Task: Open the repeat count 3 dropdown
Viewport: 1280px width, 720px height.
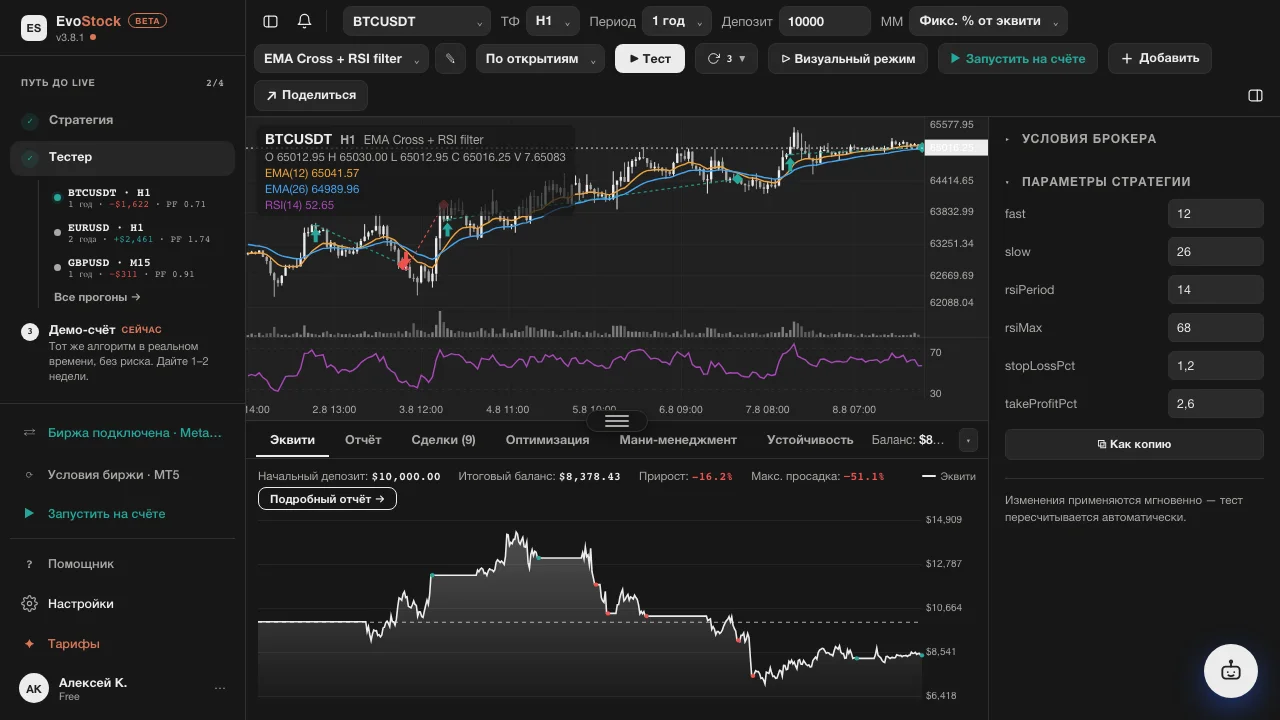Action: pos(726,59)
